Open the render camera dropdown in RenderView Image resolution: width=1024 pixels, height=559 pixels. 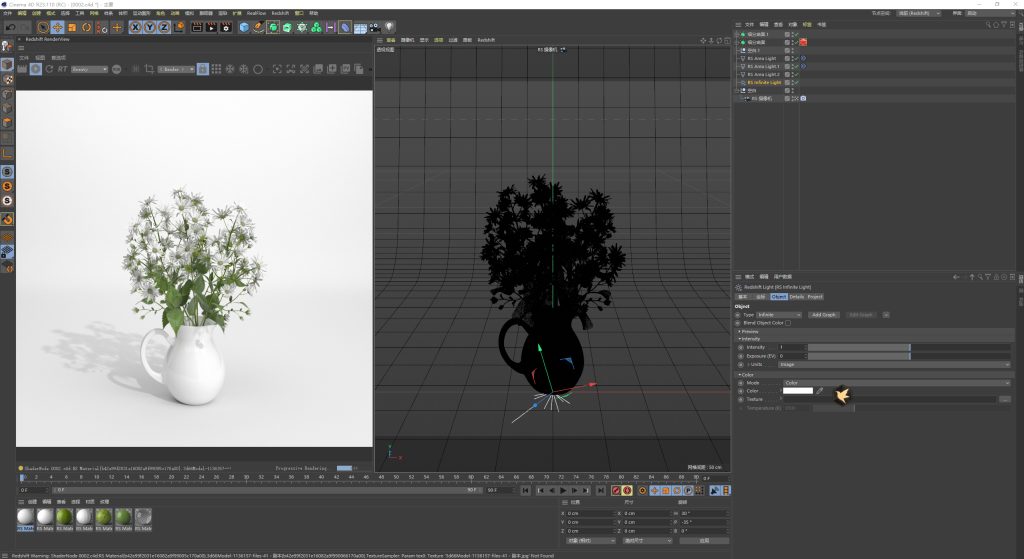click(x=176, y=69)
